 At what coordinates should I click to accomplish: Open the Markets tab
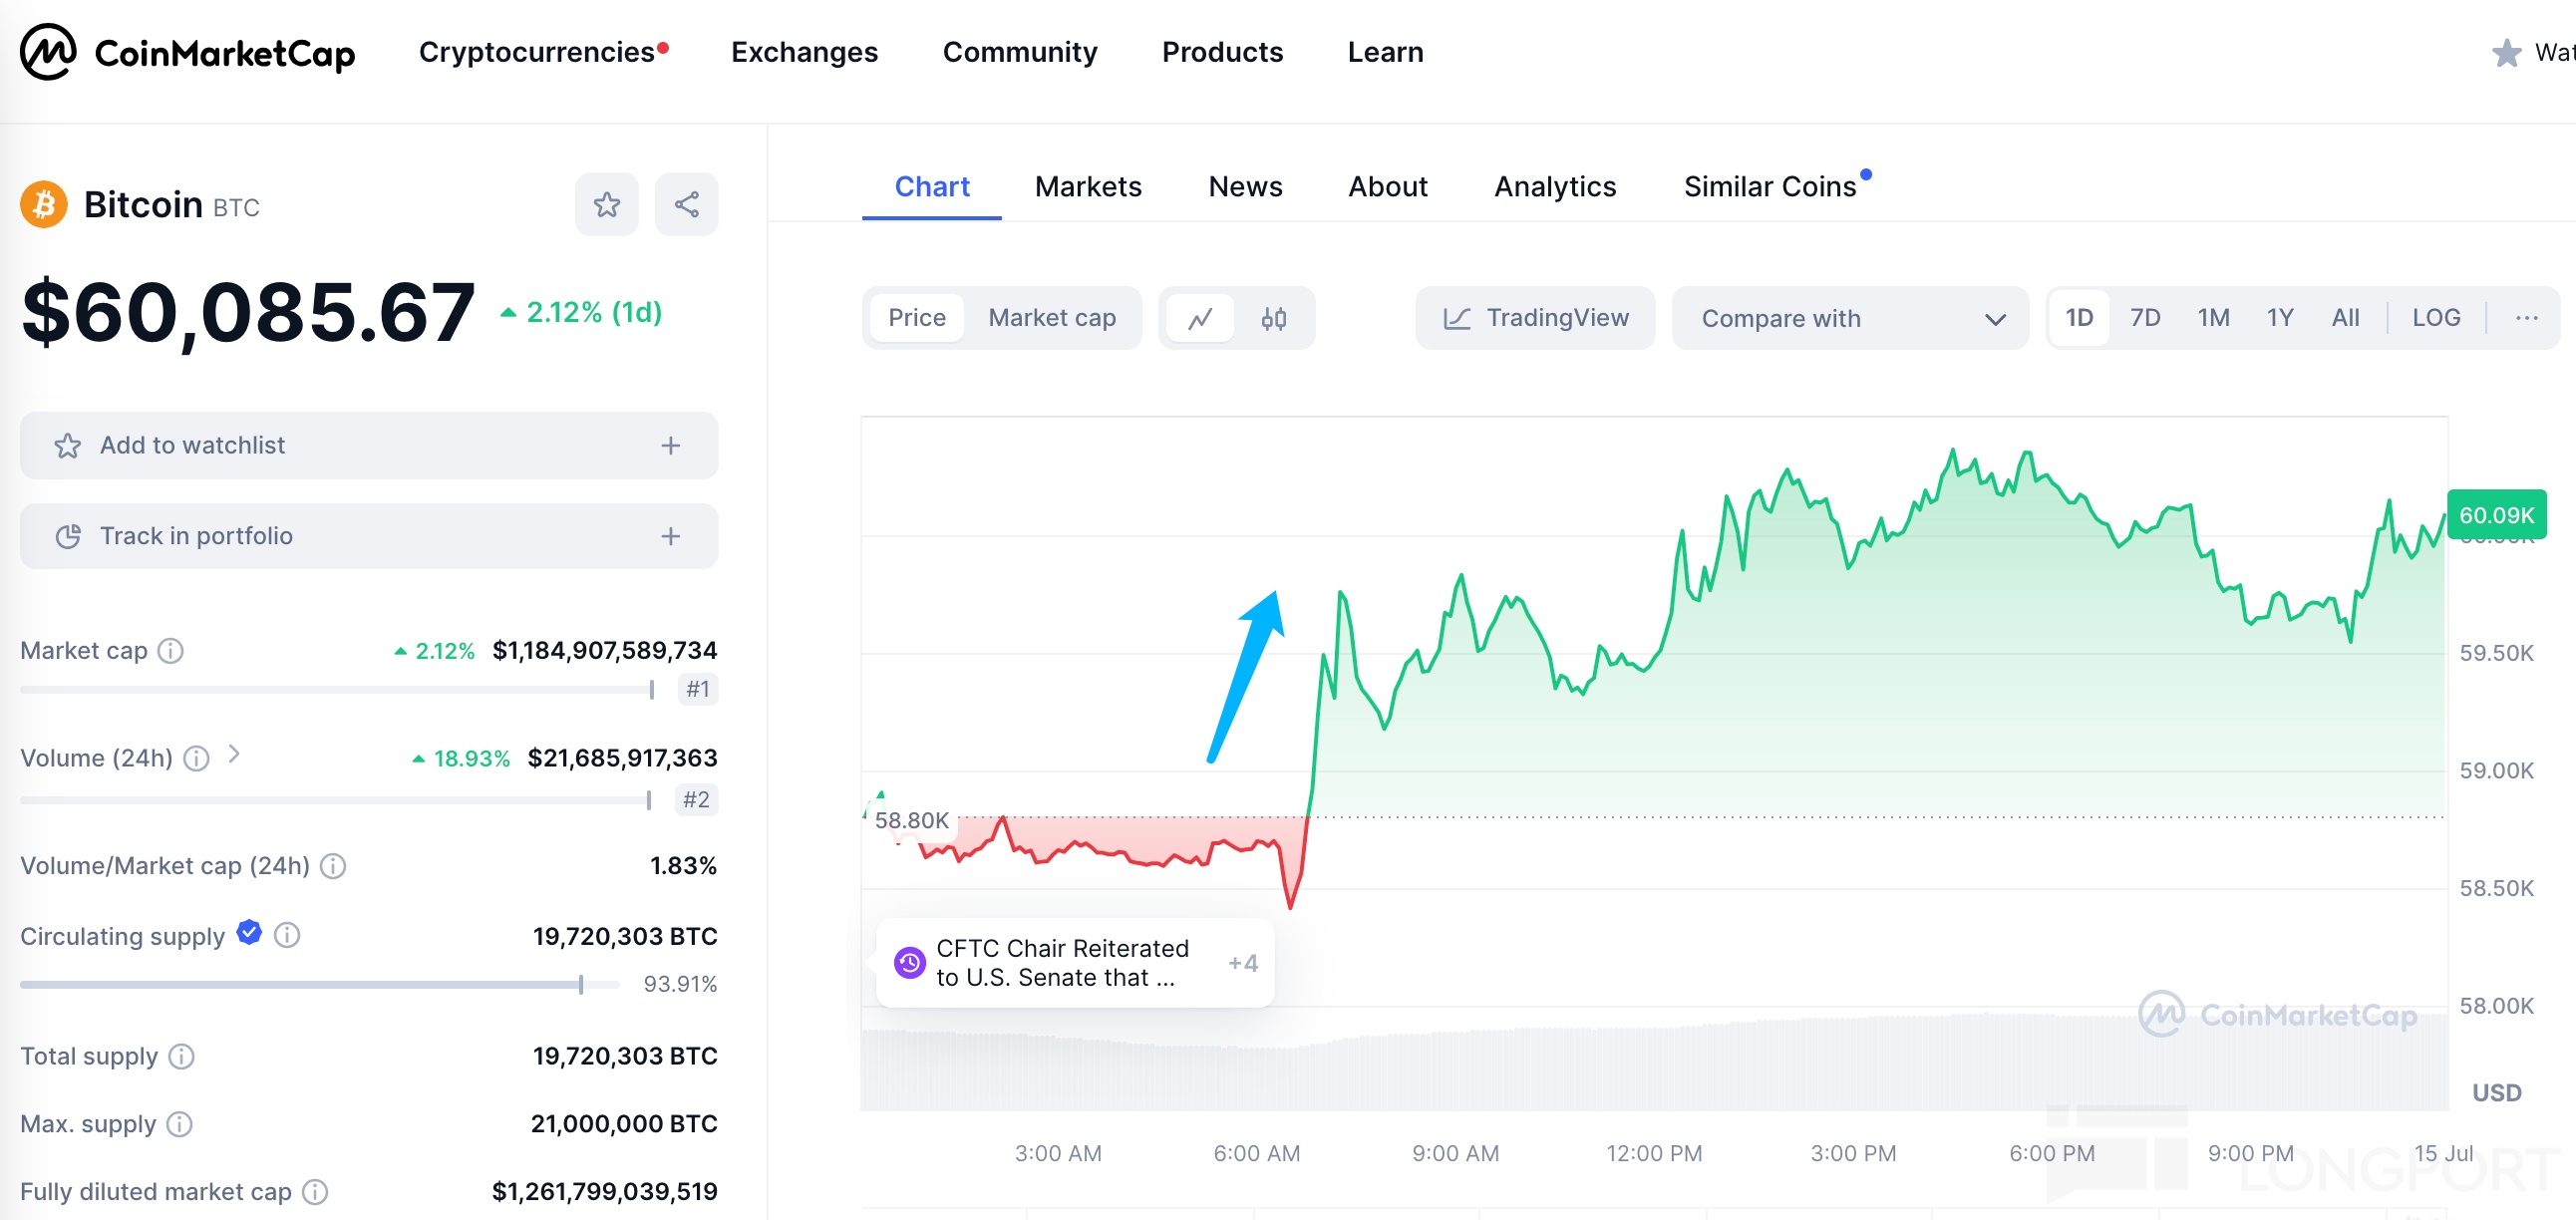pos(1088,187)
